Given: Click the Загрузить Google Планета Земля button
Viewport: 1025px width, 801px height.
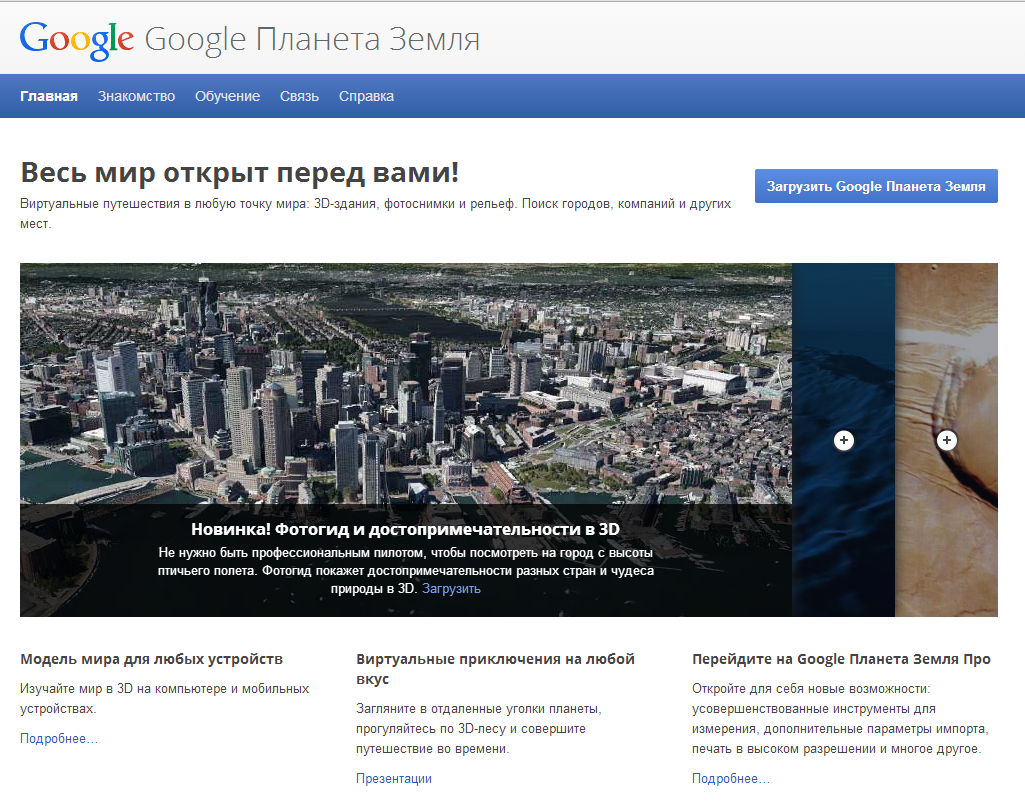Looking at the screenshot, I should (x=876, y=186).
